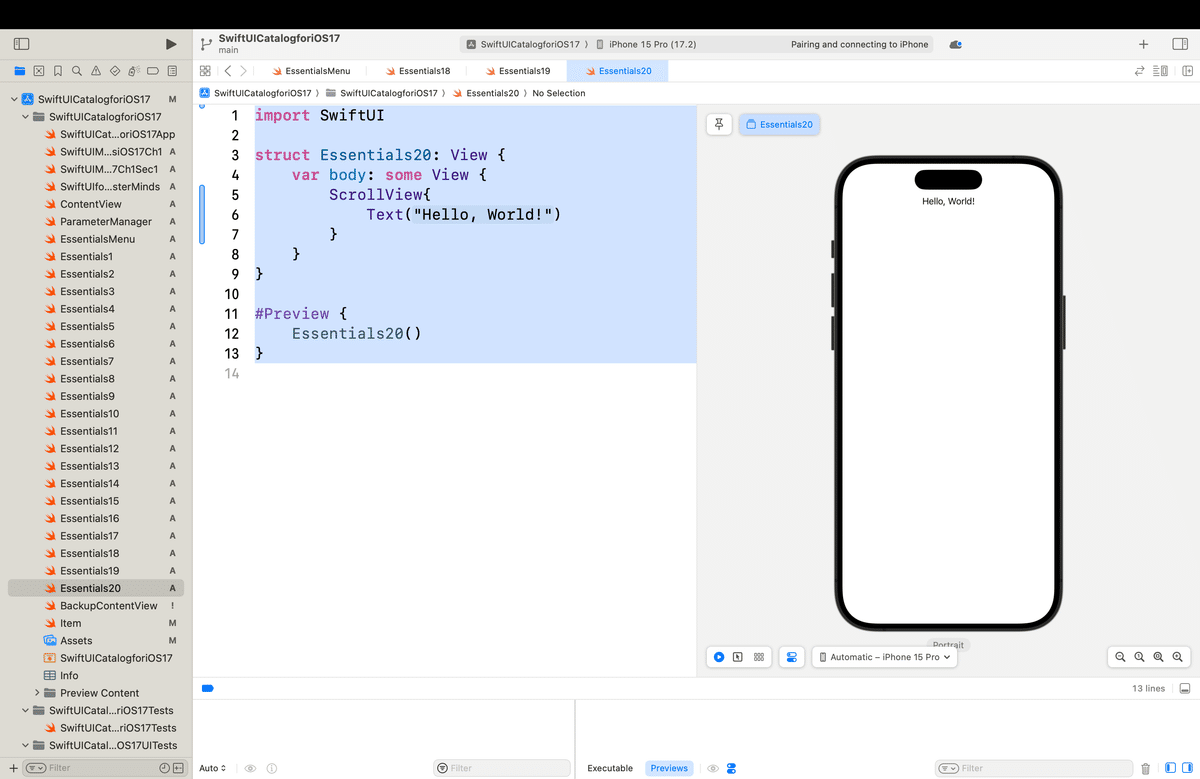Click the swap arrows review icon
The width and height of the screenshot is (1200, 779).
pos(1139,71)
